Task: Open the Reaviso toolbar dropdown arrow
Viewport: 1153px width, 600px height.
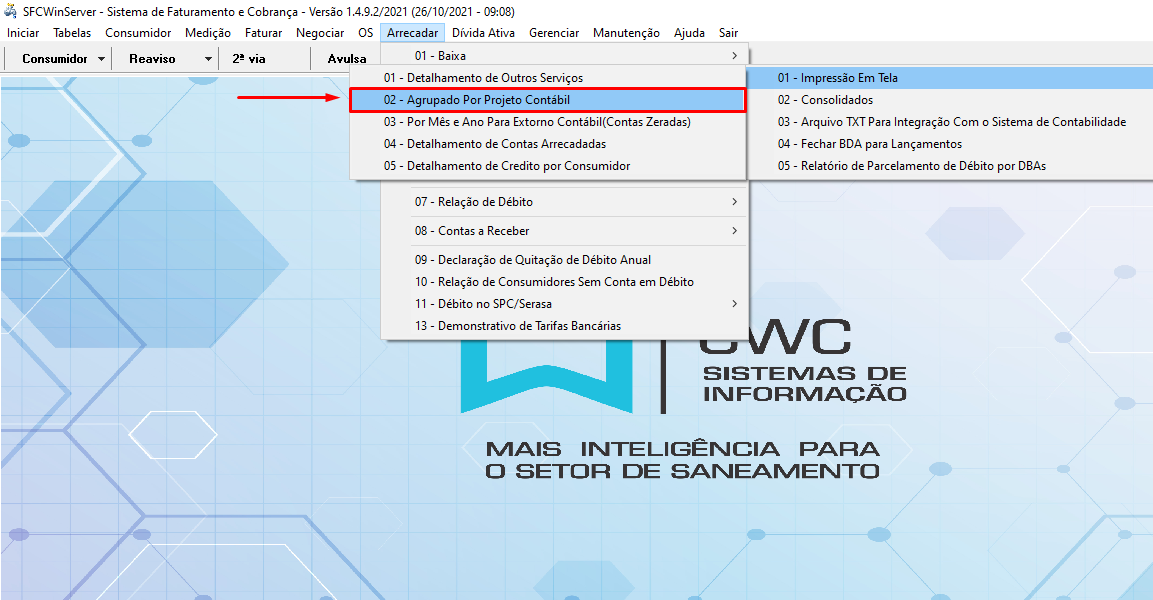Action: (x=208, y=59)
